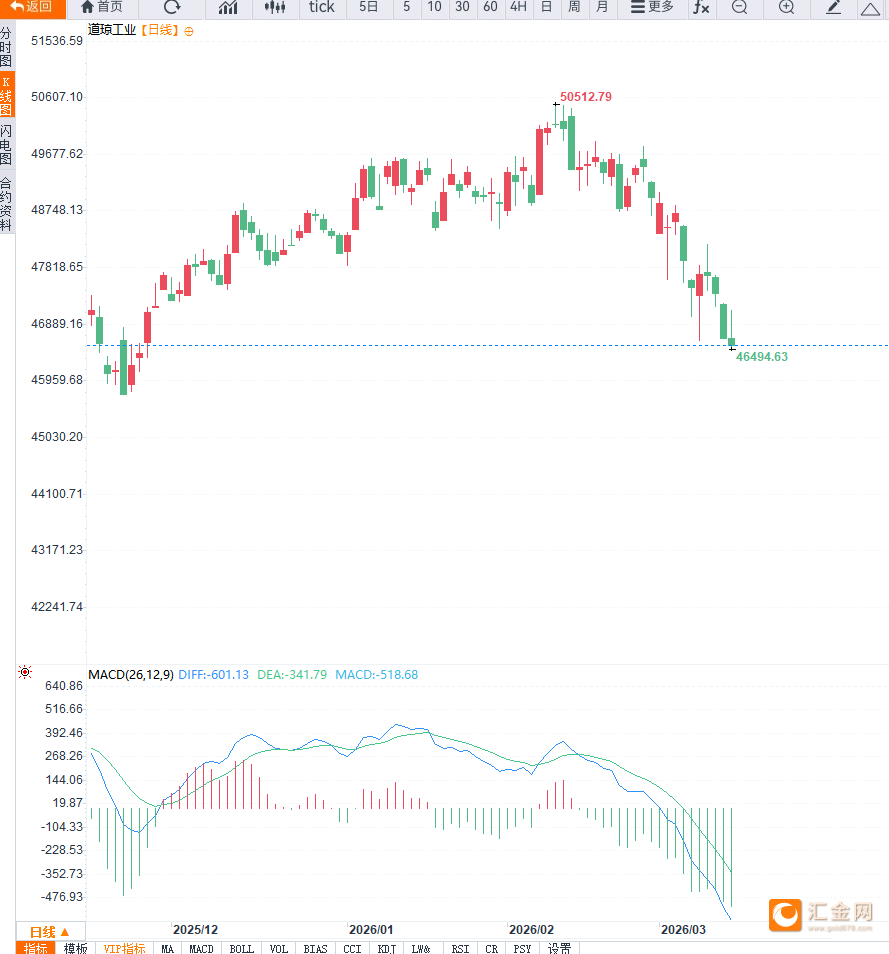This screenshot has width=889, height=954.
Task: Open the fx formula tool
Action: (702, 7)
